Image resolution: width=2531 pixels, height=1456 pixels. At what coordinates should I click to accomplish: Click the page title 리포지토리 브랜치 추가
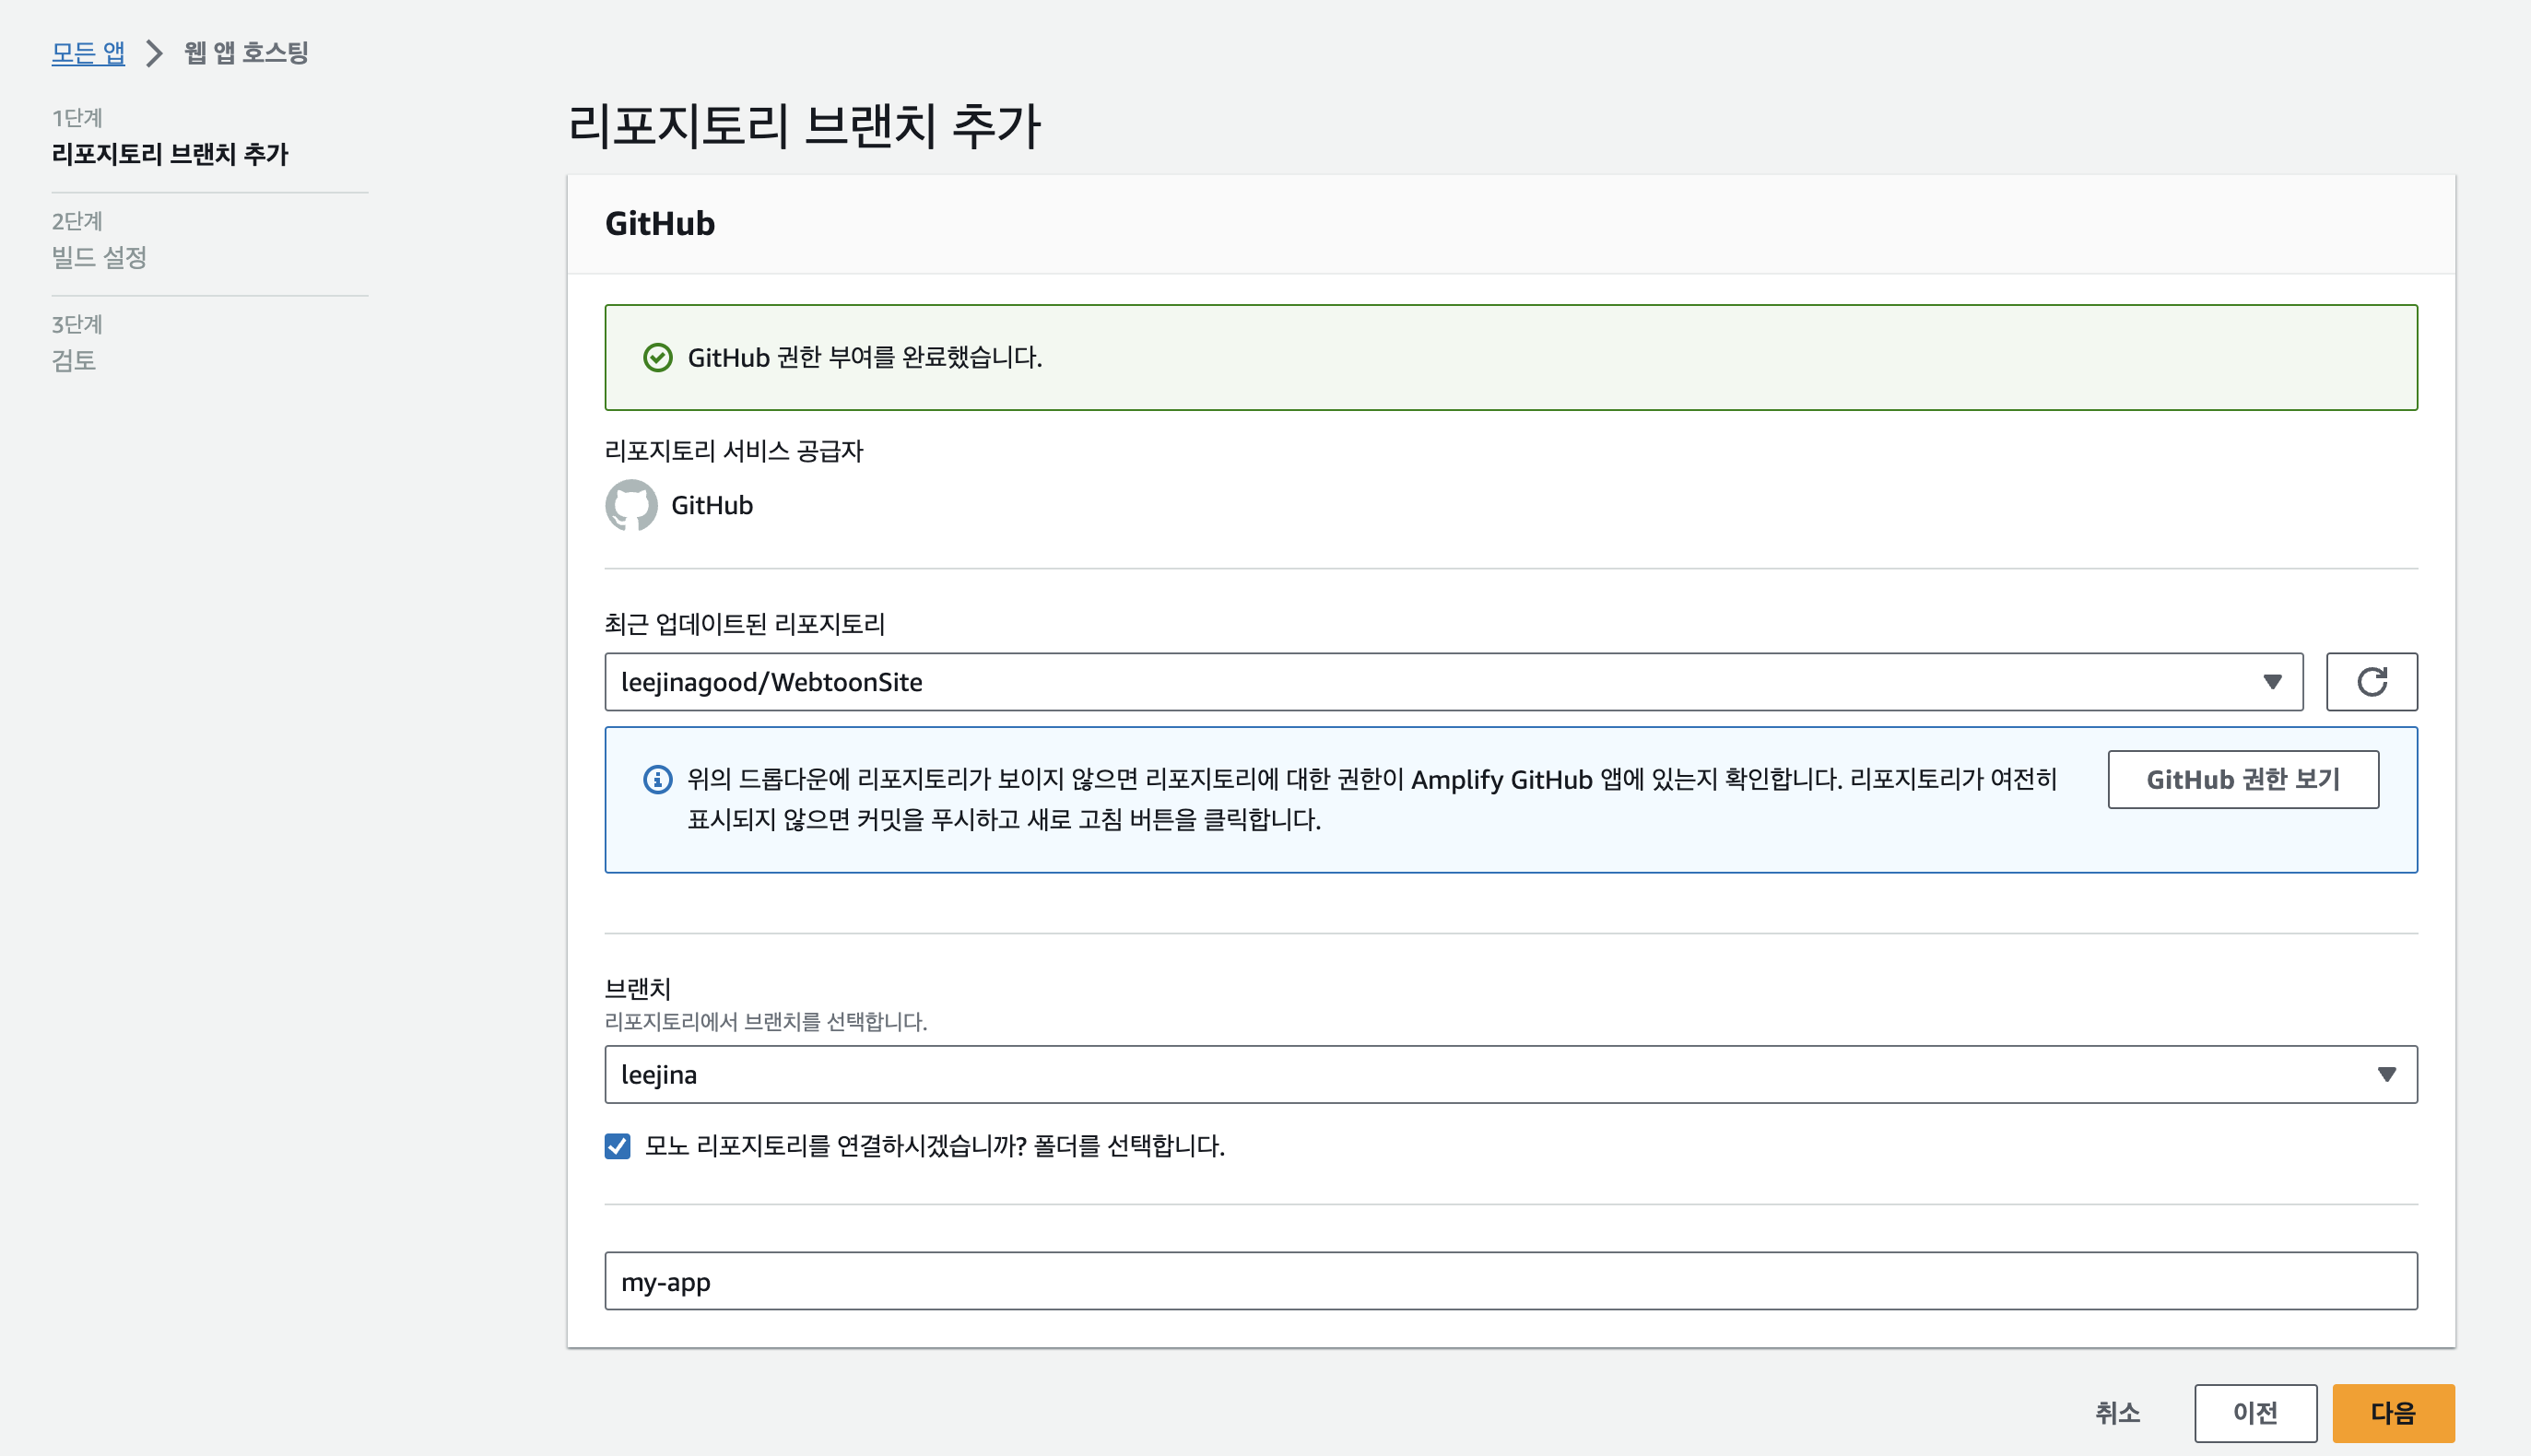[x=804, y=126]
